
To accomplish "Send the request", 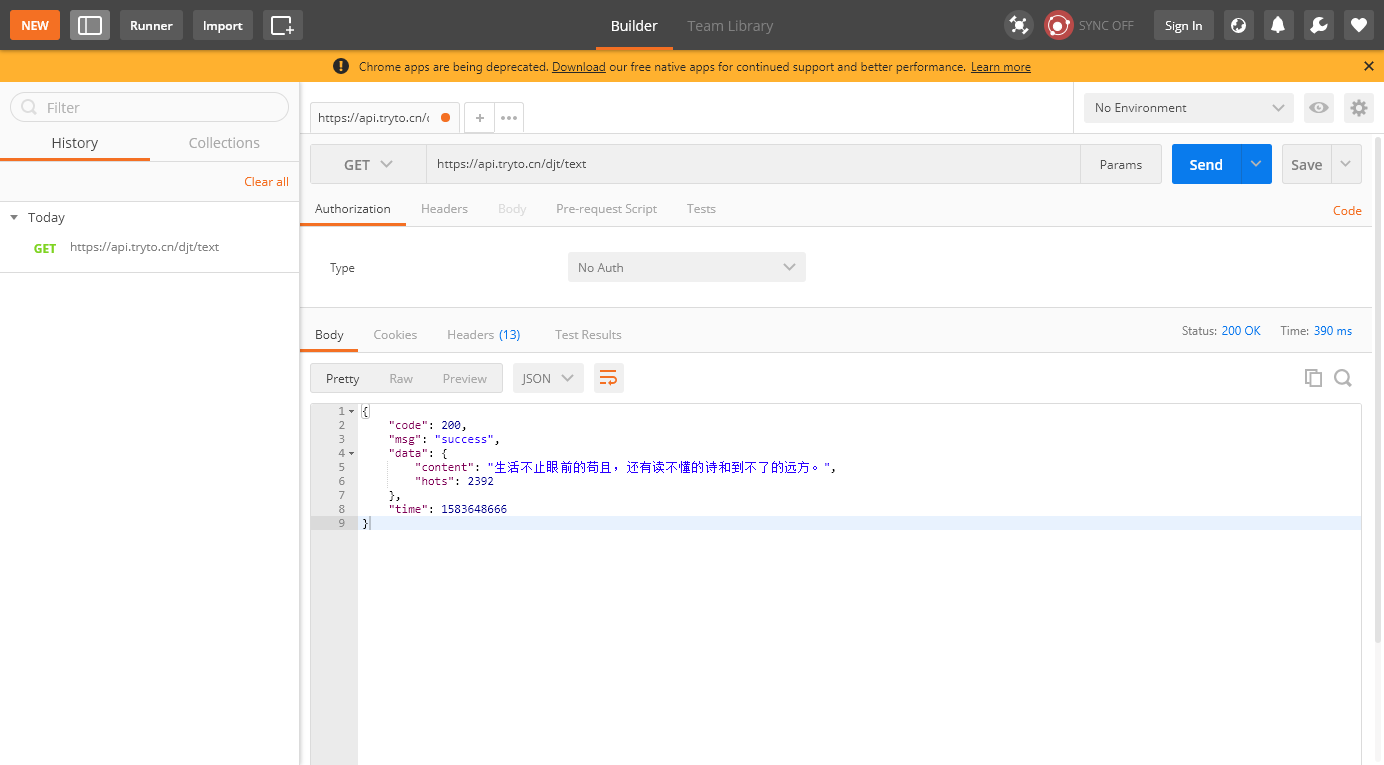I will (x=1206, y=164).
